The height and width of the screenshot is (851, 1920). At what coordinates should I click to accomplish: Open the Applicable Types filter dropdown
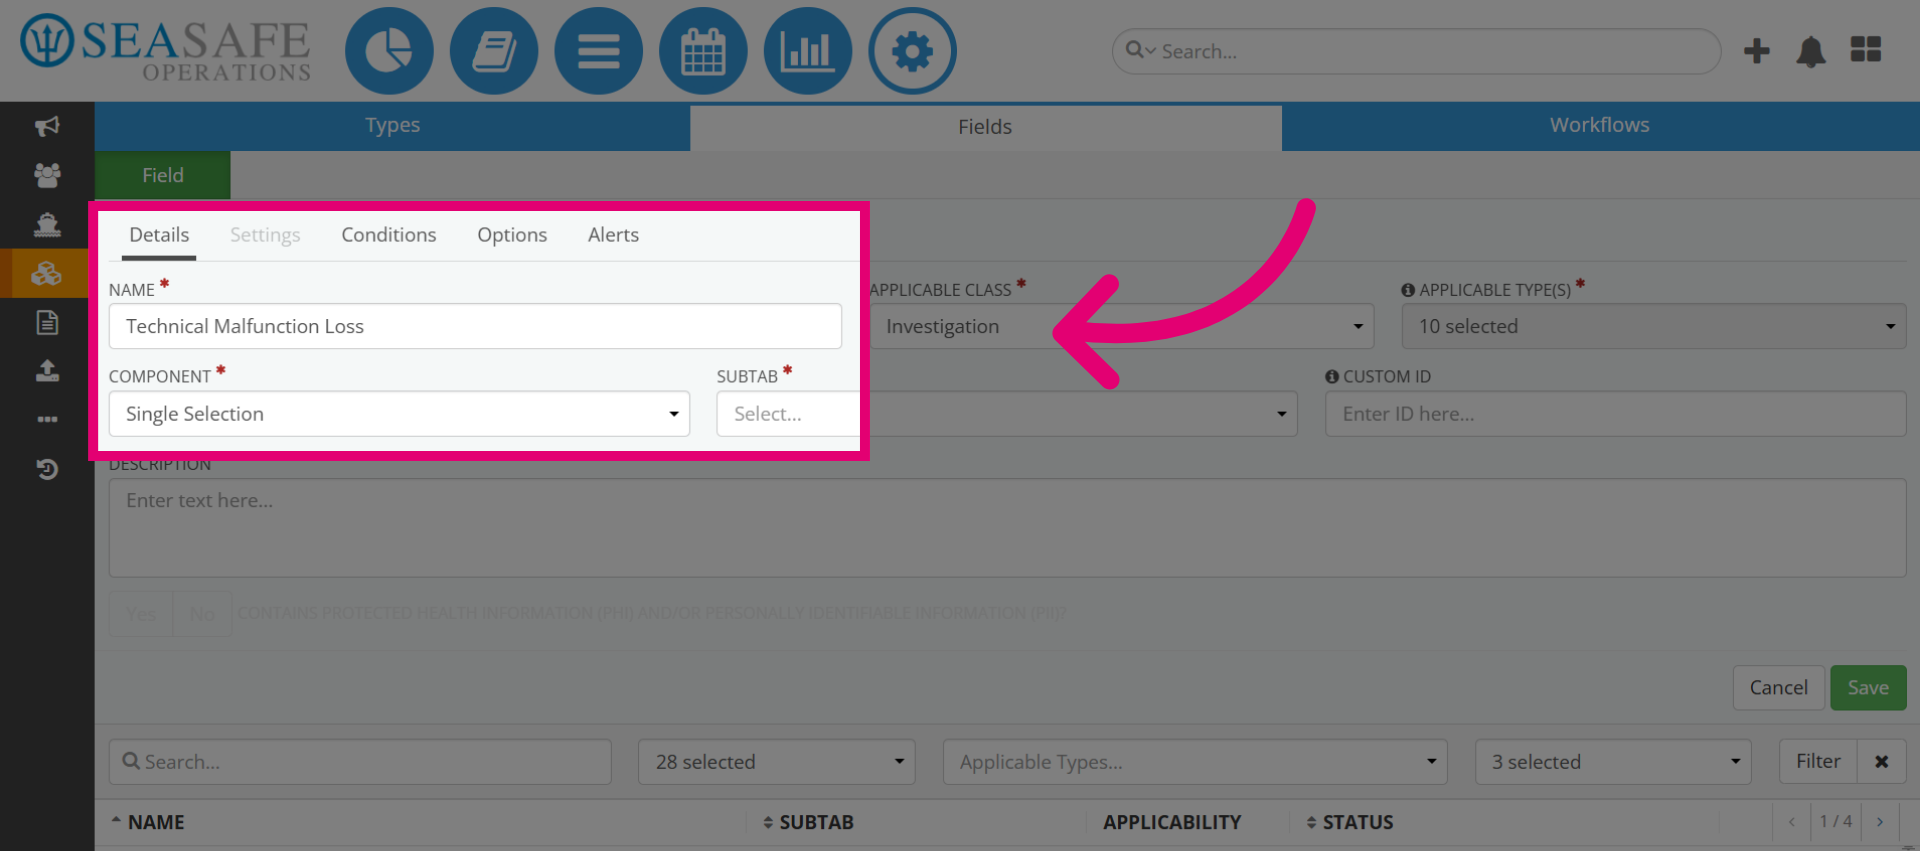(x=1195, y=762)
